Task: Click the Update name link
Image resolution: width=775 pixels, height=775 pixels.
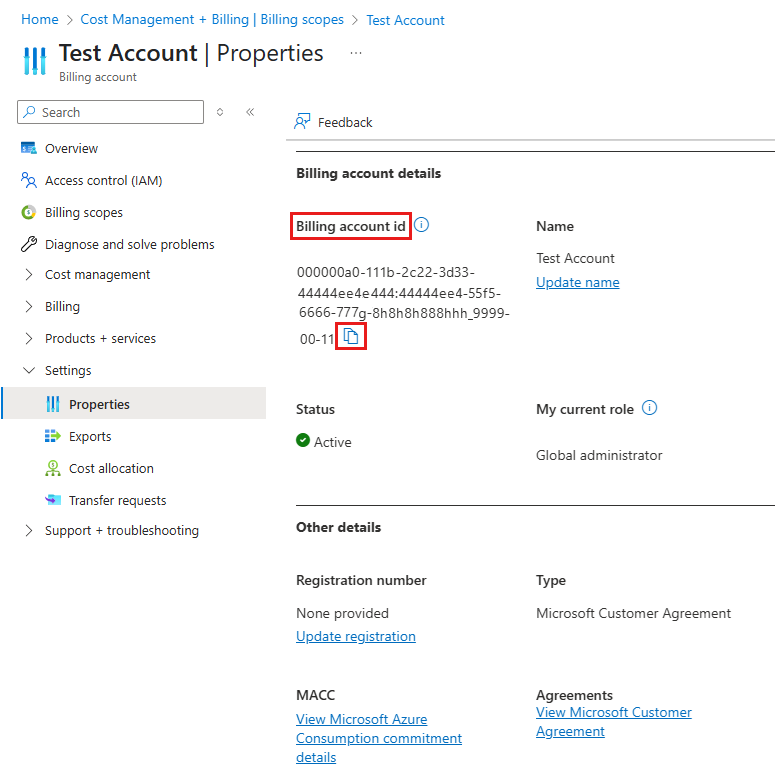Action: [577, 282]
